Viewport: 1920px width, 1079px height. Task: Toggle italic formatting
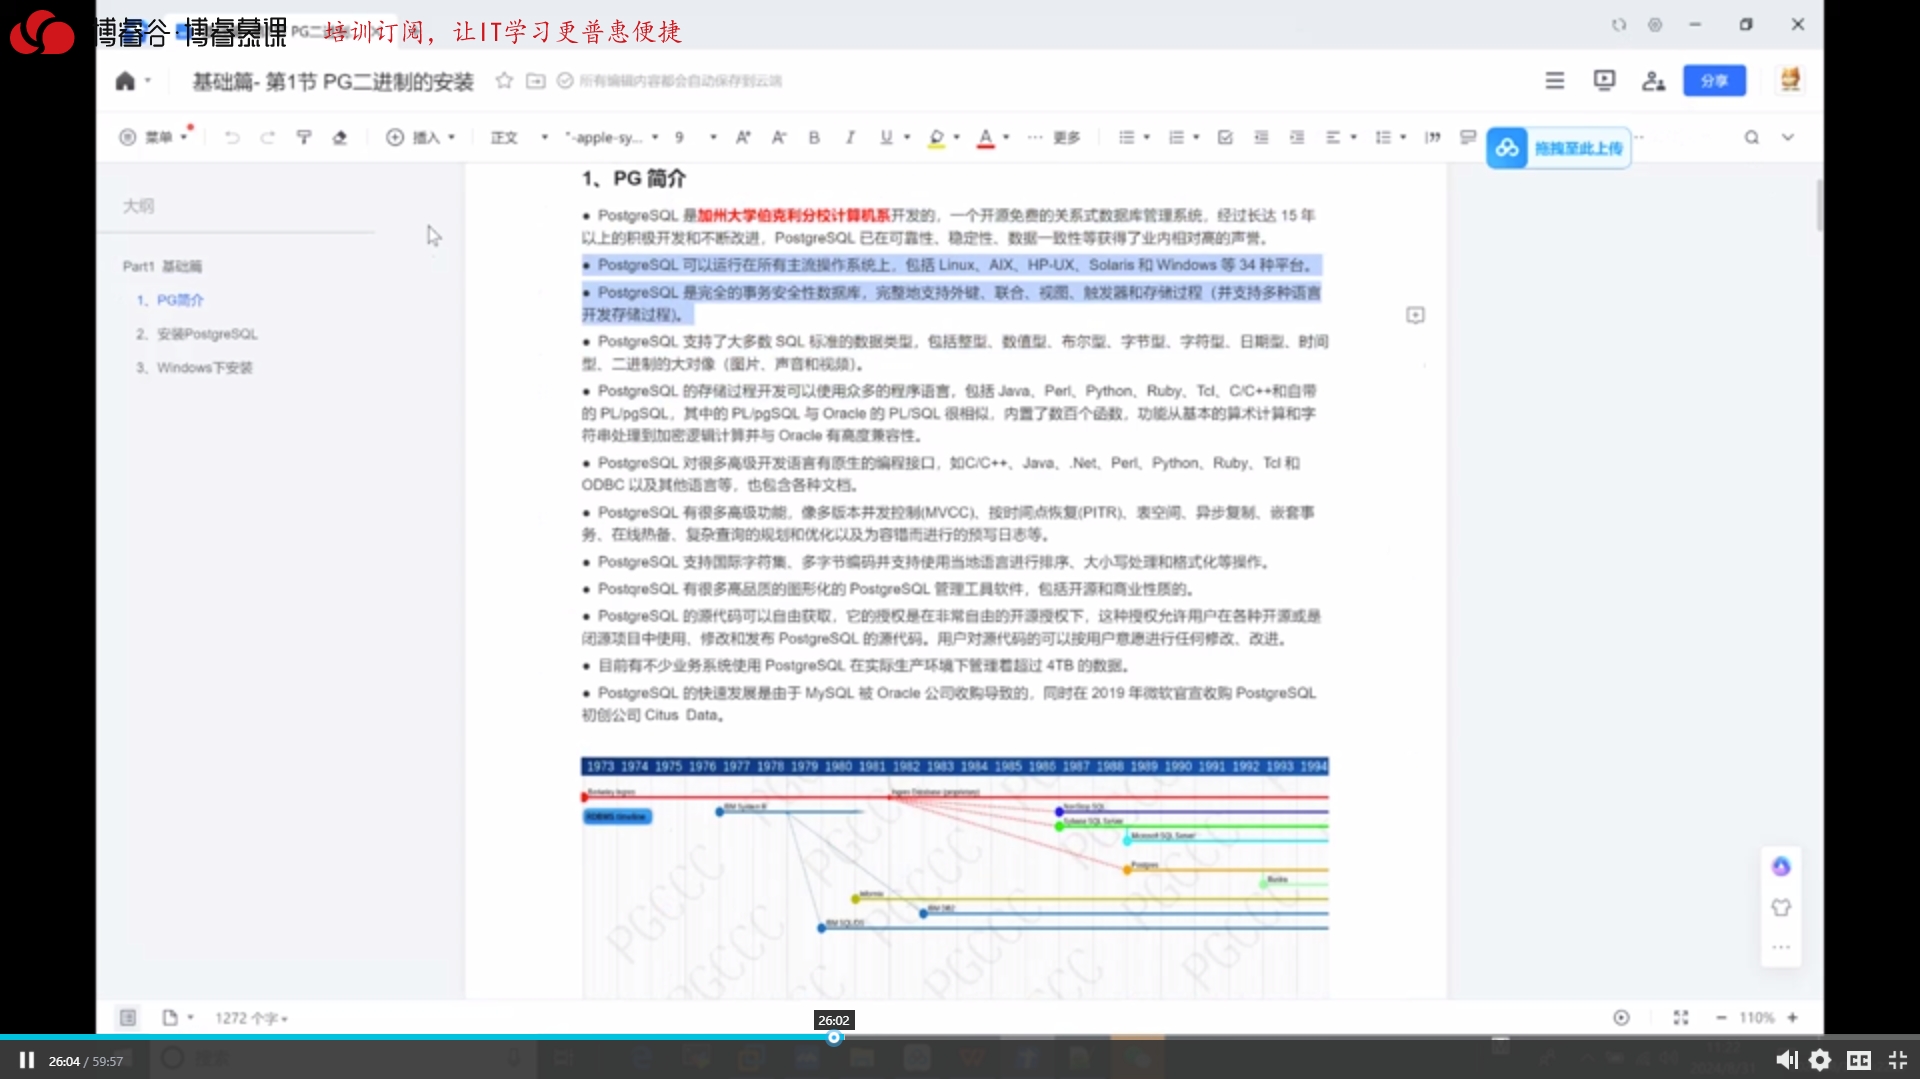coord(850,137)
